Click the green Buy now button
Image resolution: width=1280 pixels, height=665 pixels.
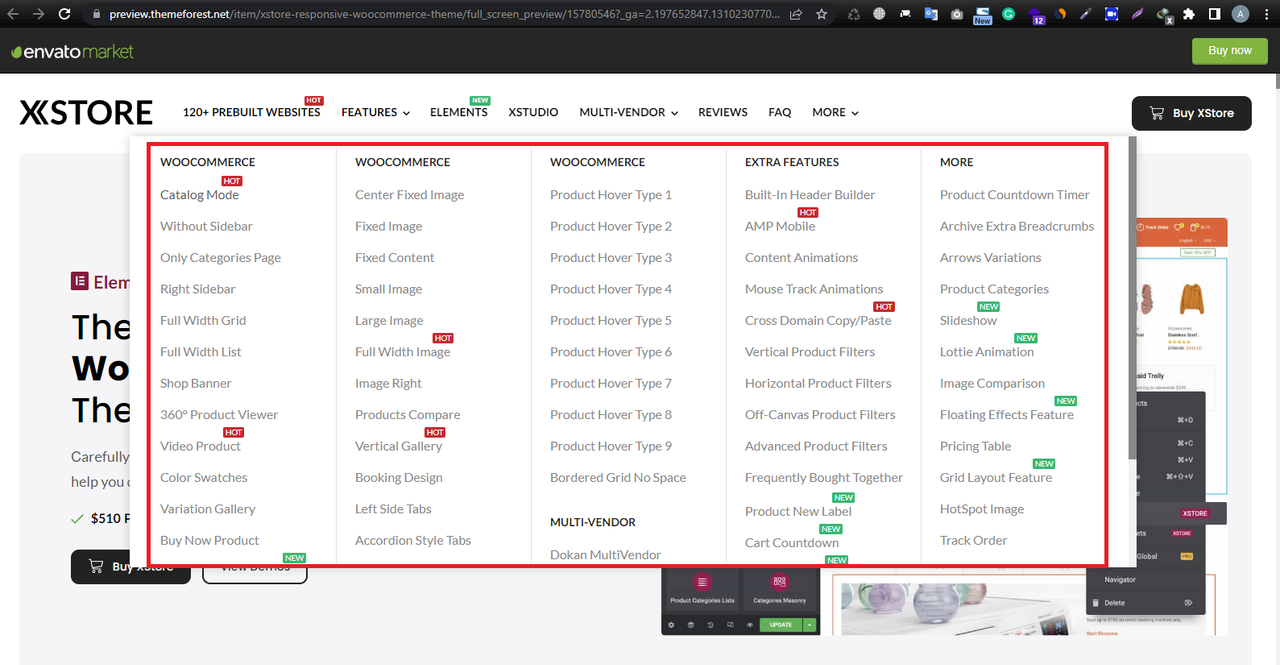pos(1230,51)
